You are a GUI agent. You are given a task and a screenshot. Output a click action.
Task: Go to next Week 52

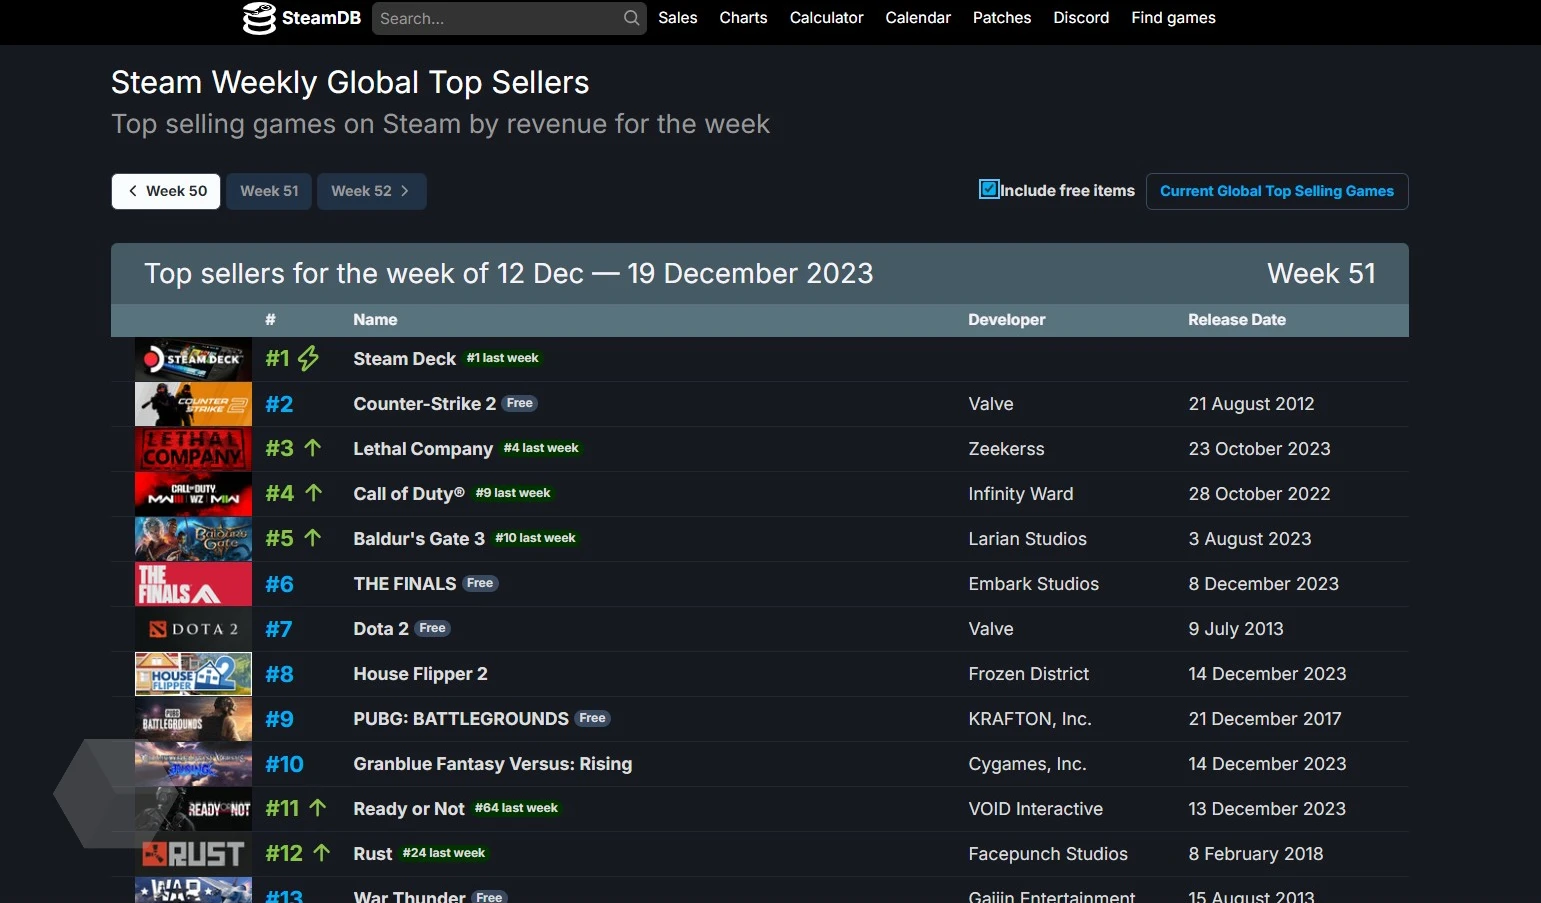click(x=372, y=191)
